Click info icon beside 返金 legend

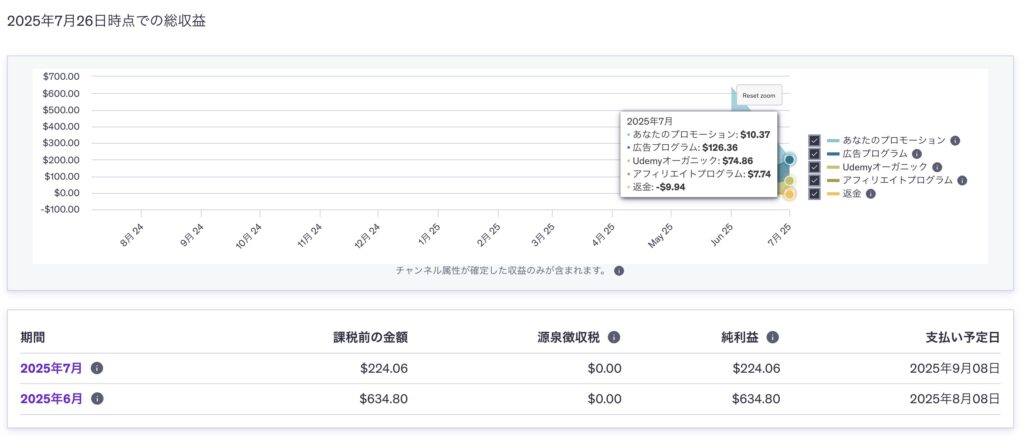tap(870, 193)
